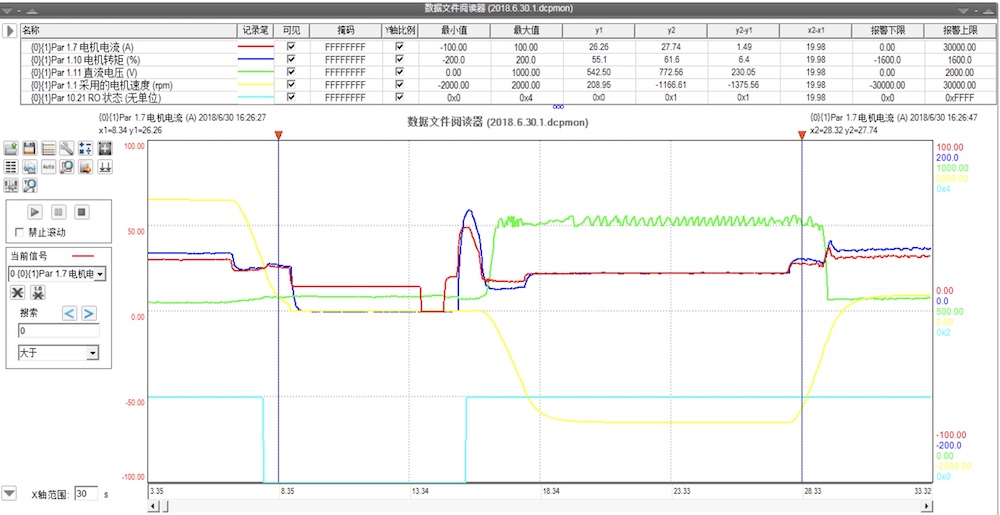Select the magnifier zoom tool
This screenshot has width=1000, height=515.
point(66,167)
